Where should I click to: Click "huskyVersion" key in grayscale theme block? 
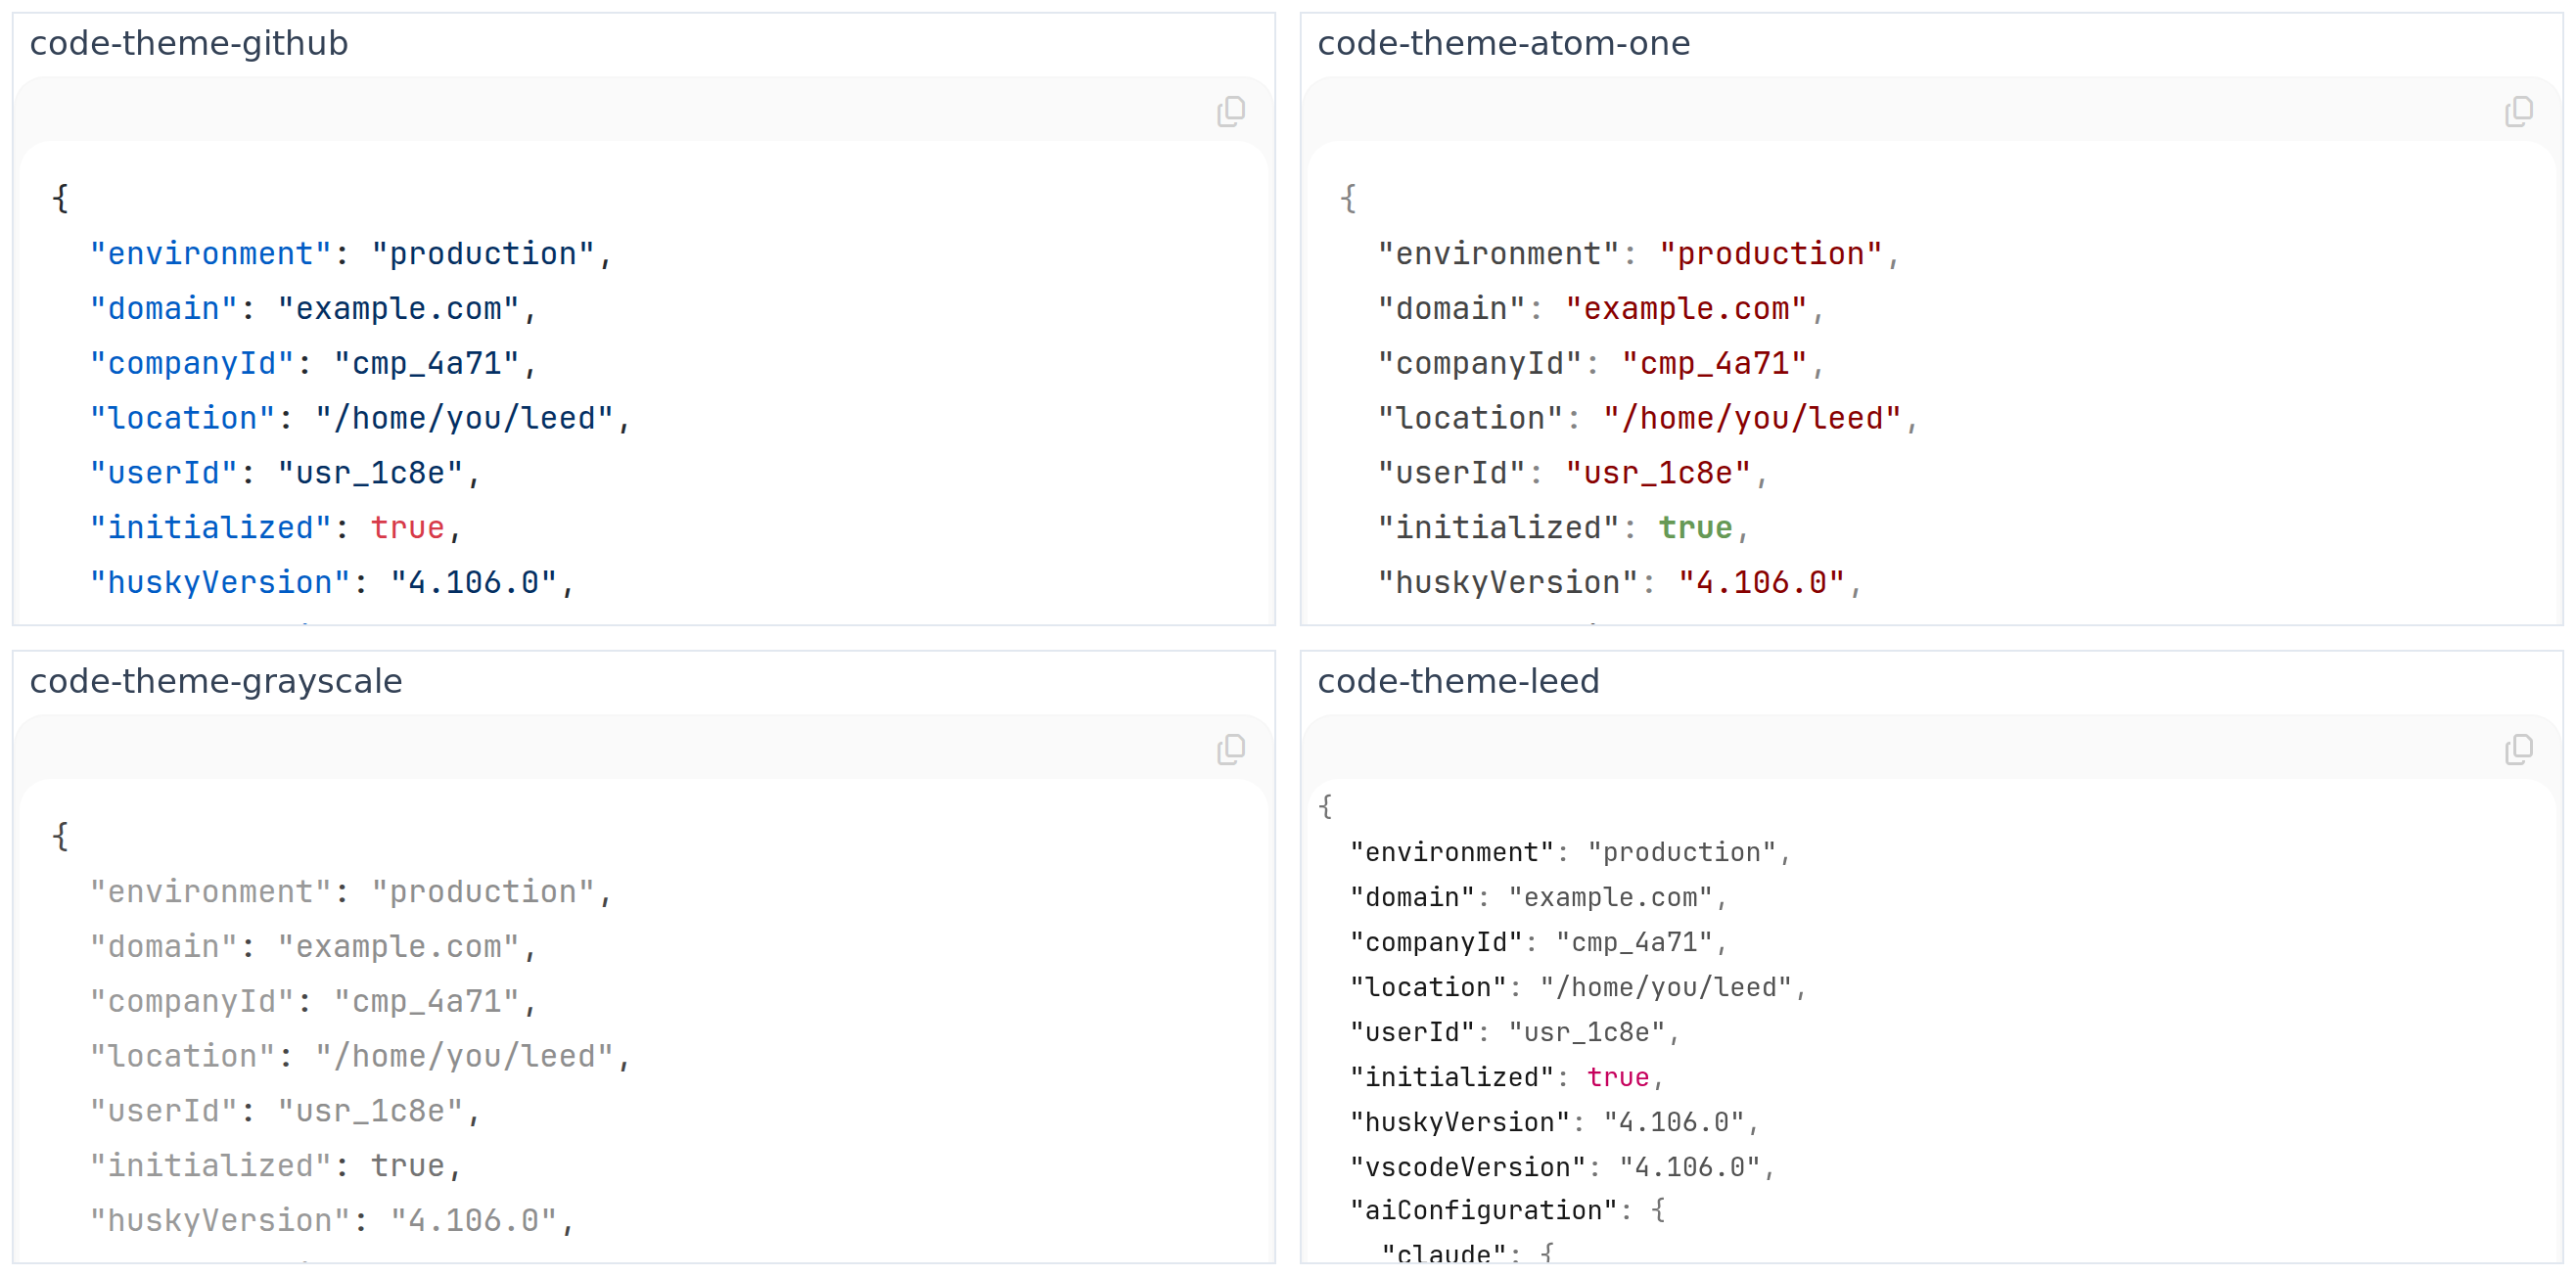[x=220, y=1221]
